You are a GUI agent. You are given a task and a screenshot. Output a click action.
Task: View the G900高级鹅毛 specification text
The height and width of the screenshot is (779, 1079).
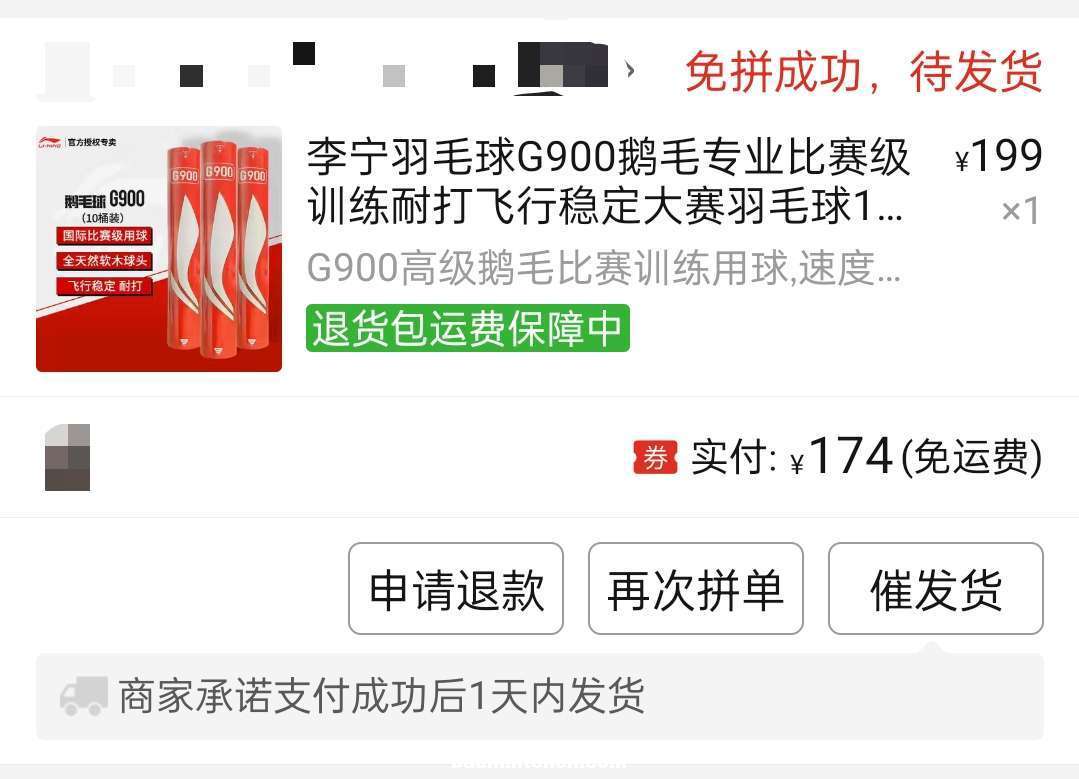coord(603,268)
